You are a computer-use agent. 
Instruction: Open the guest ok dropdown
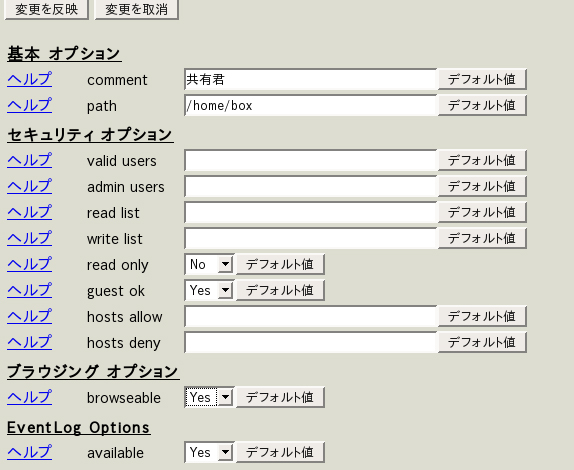209,291
